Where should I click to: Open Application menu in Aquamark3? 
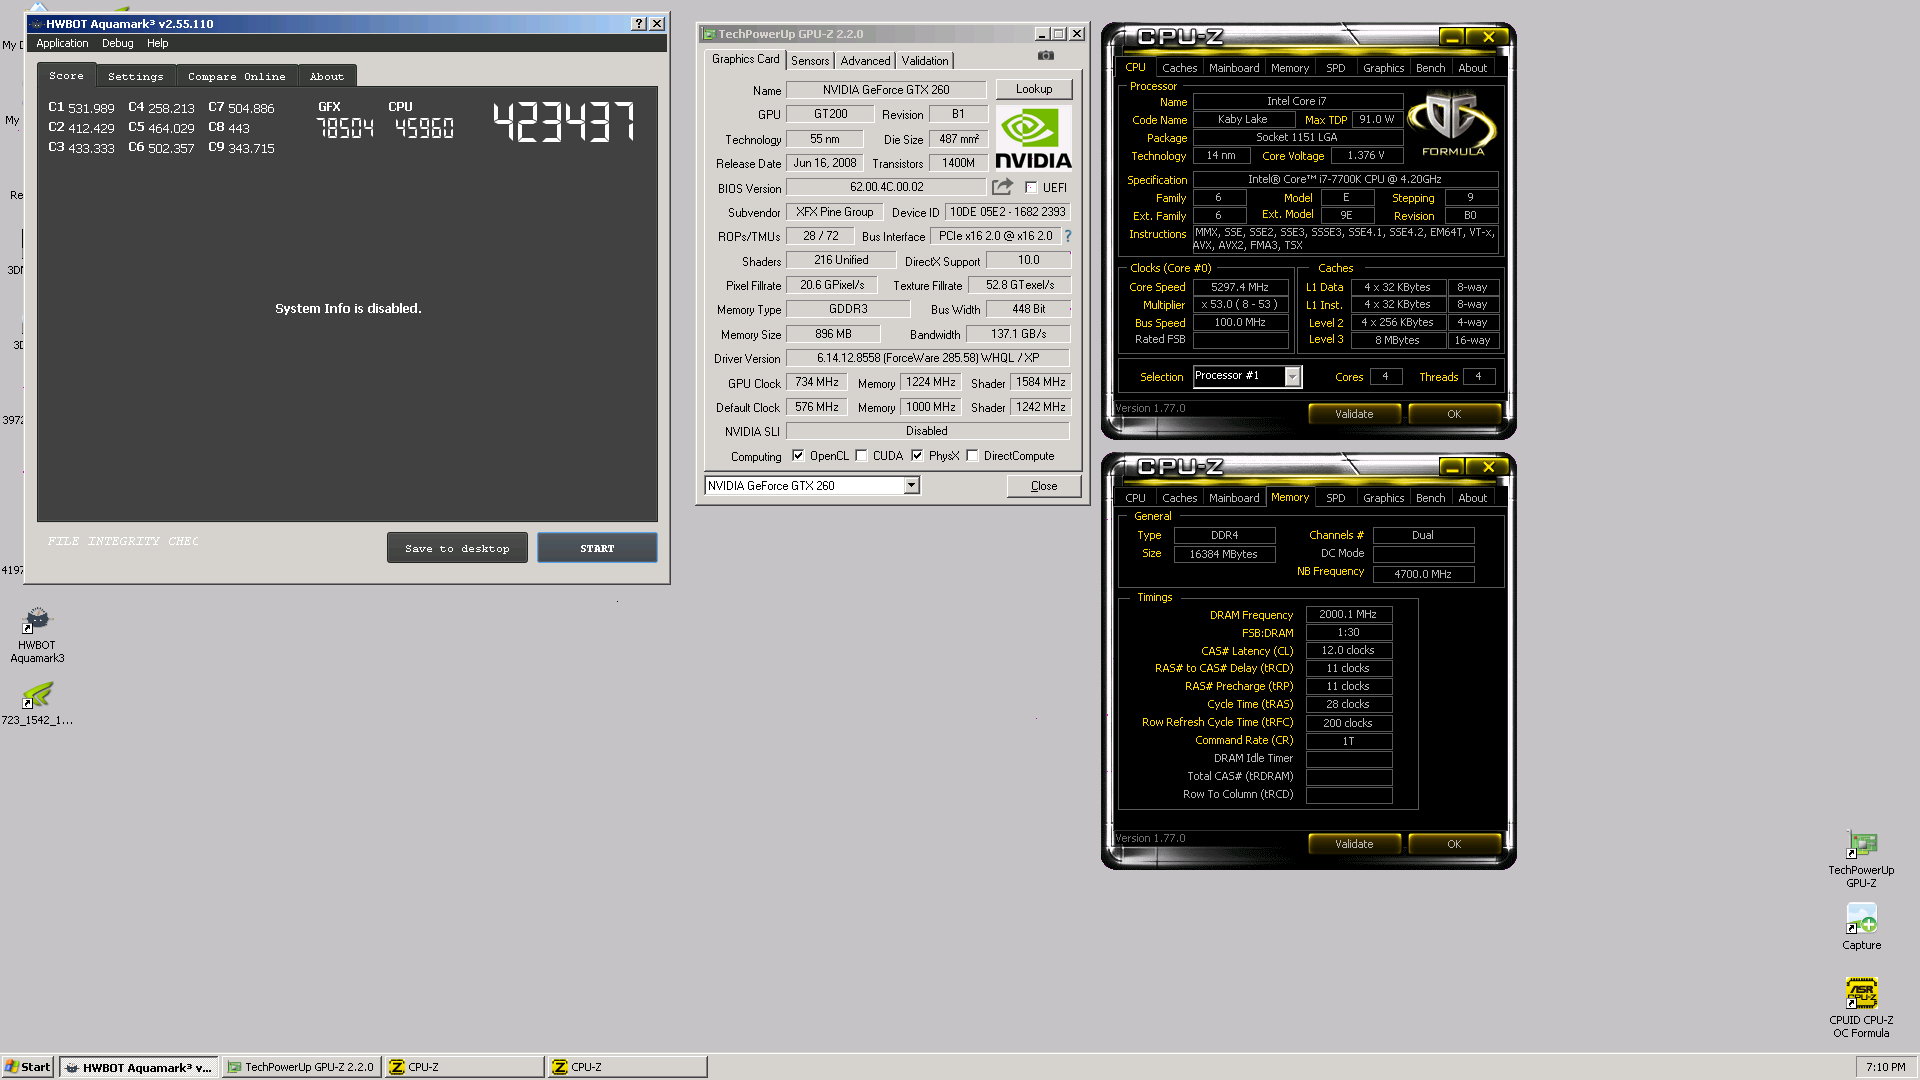point(62,43)
